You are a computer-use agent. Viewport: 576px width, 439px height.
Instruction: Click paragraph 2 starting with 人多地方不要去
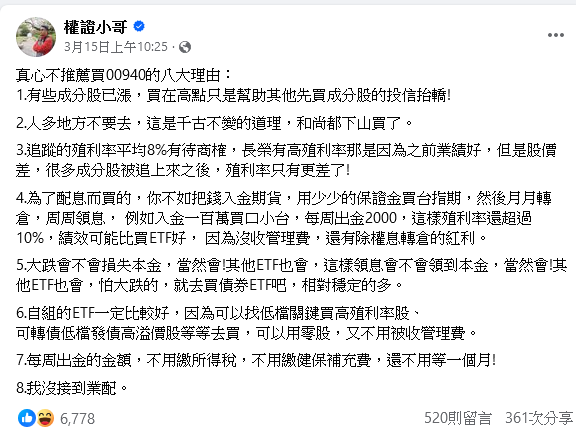coord(215,123)
